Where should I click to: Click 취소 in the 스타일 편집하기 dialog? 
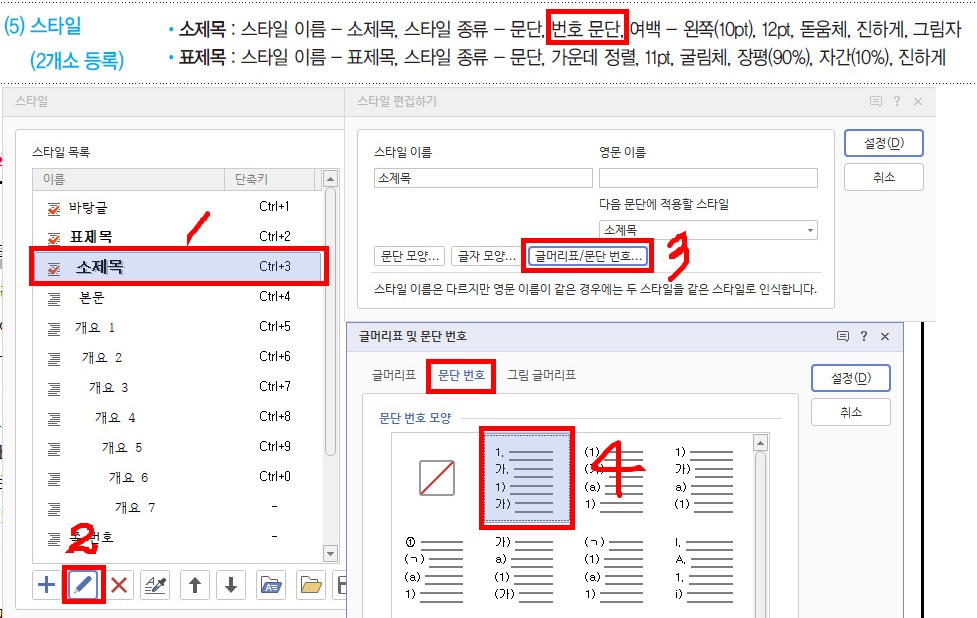pyautogui.click(x=884, y=177)
